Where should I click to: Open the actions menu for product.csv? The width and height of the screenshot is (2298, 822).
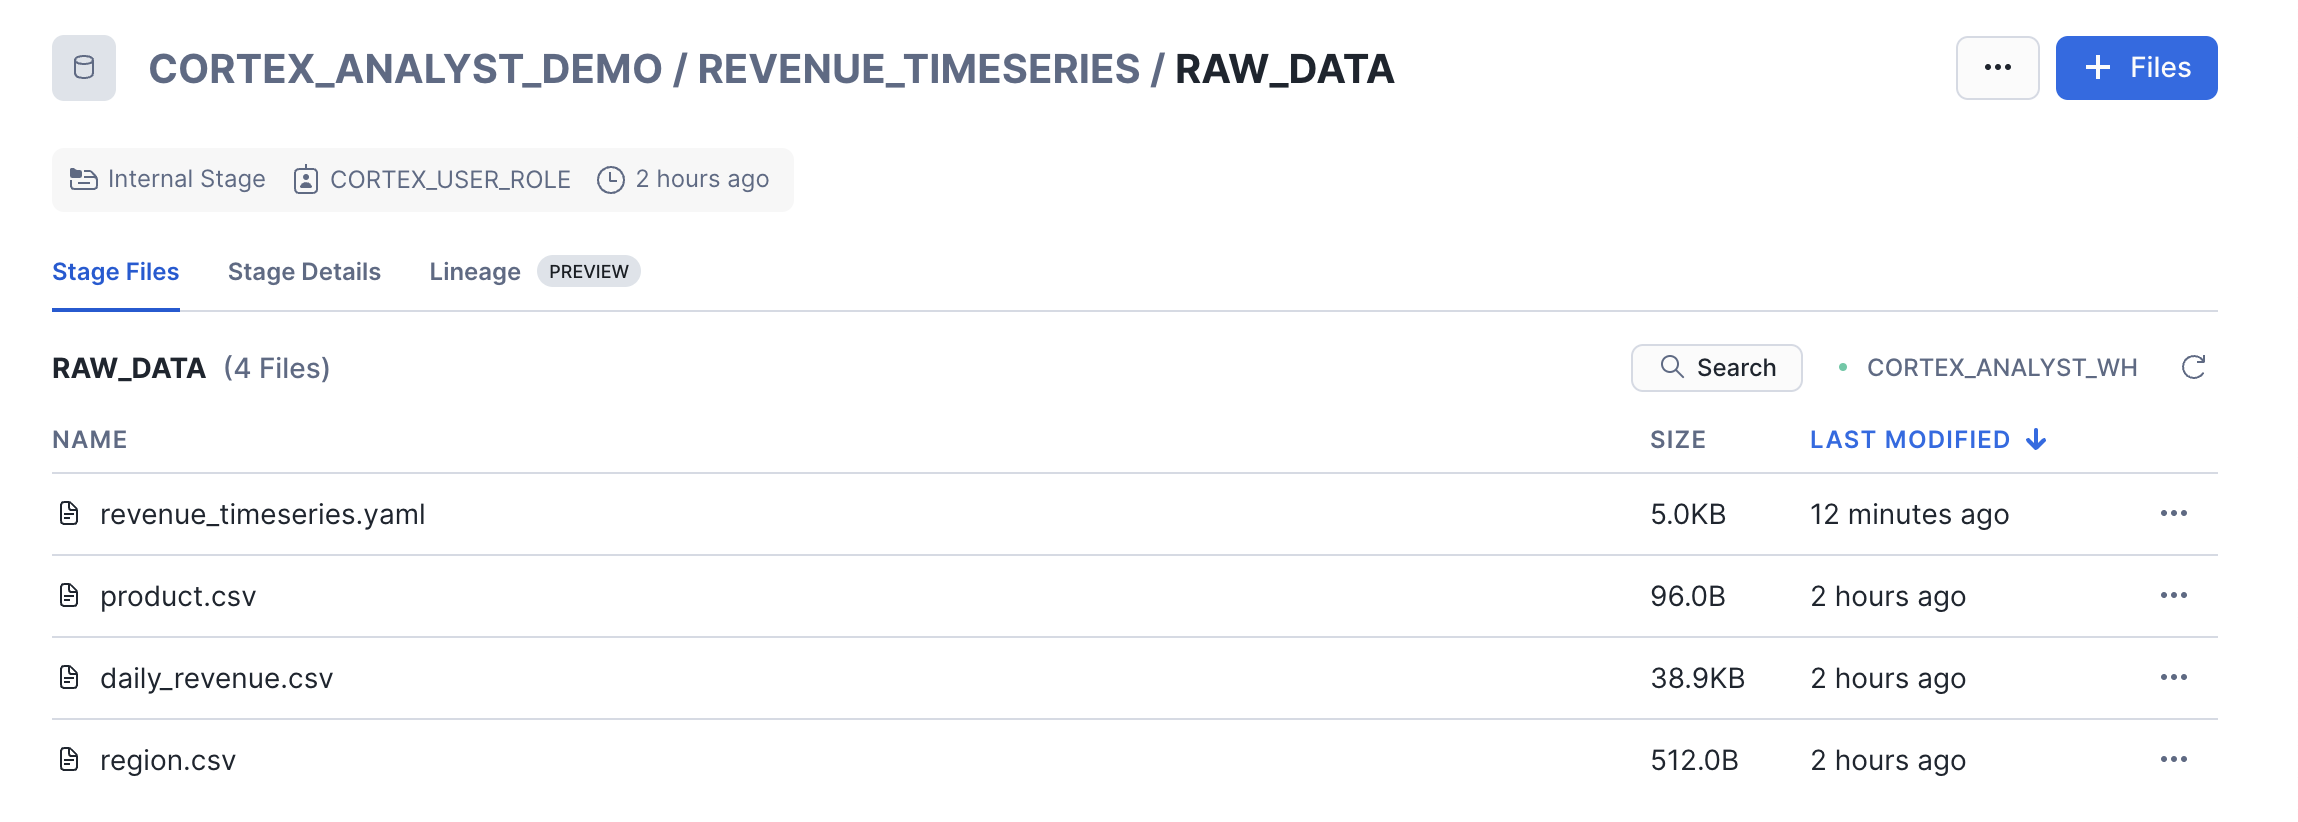[2173, 596]
